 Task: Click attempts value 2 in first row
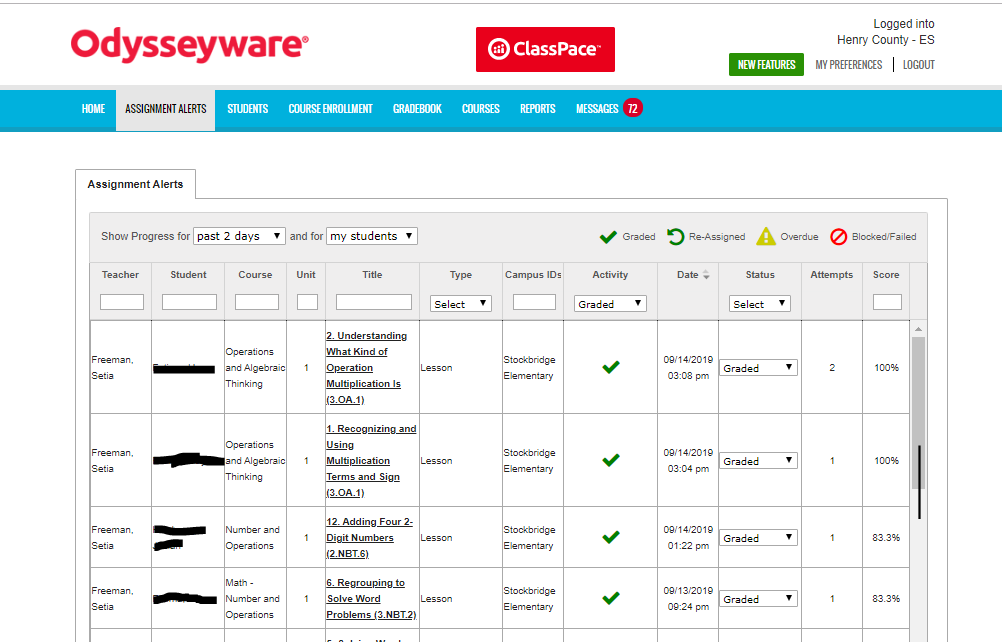(x=832, y=368)
